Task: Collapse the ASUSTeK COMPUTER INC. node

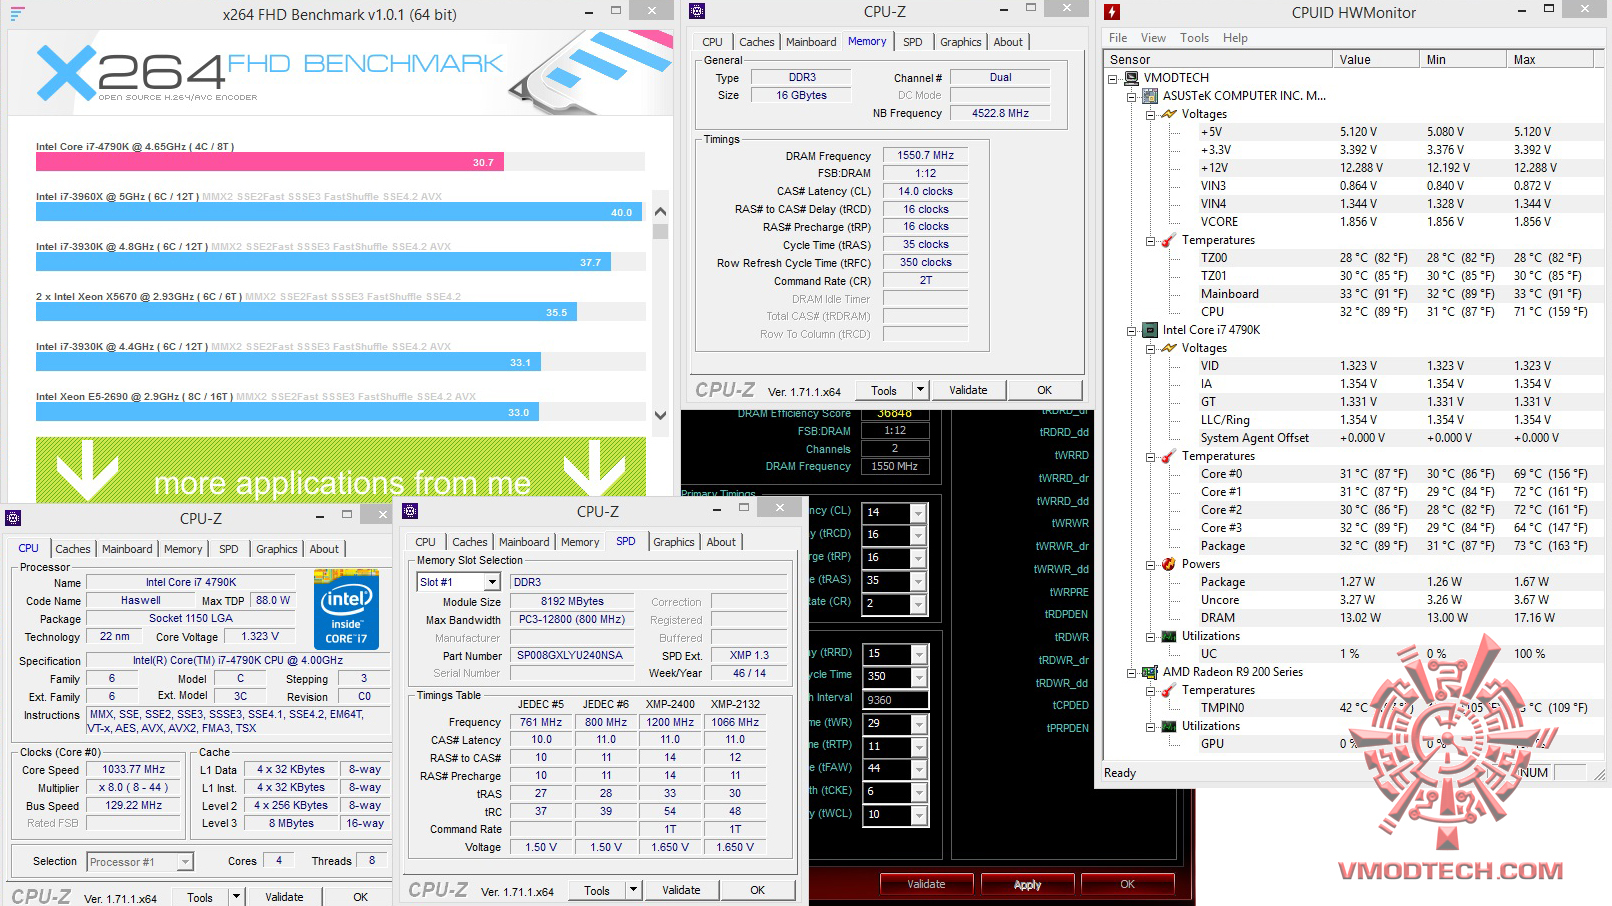Action: coord(1132,96)
